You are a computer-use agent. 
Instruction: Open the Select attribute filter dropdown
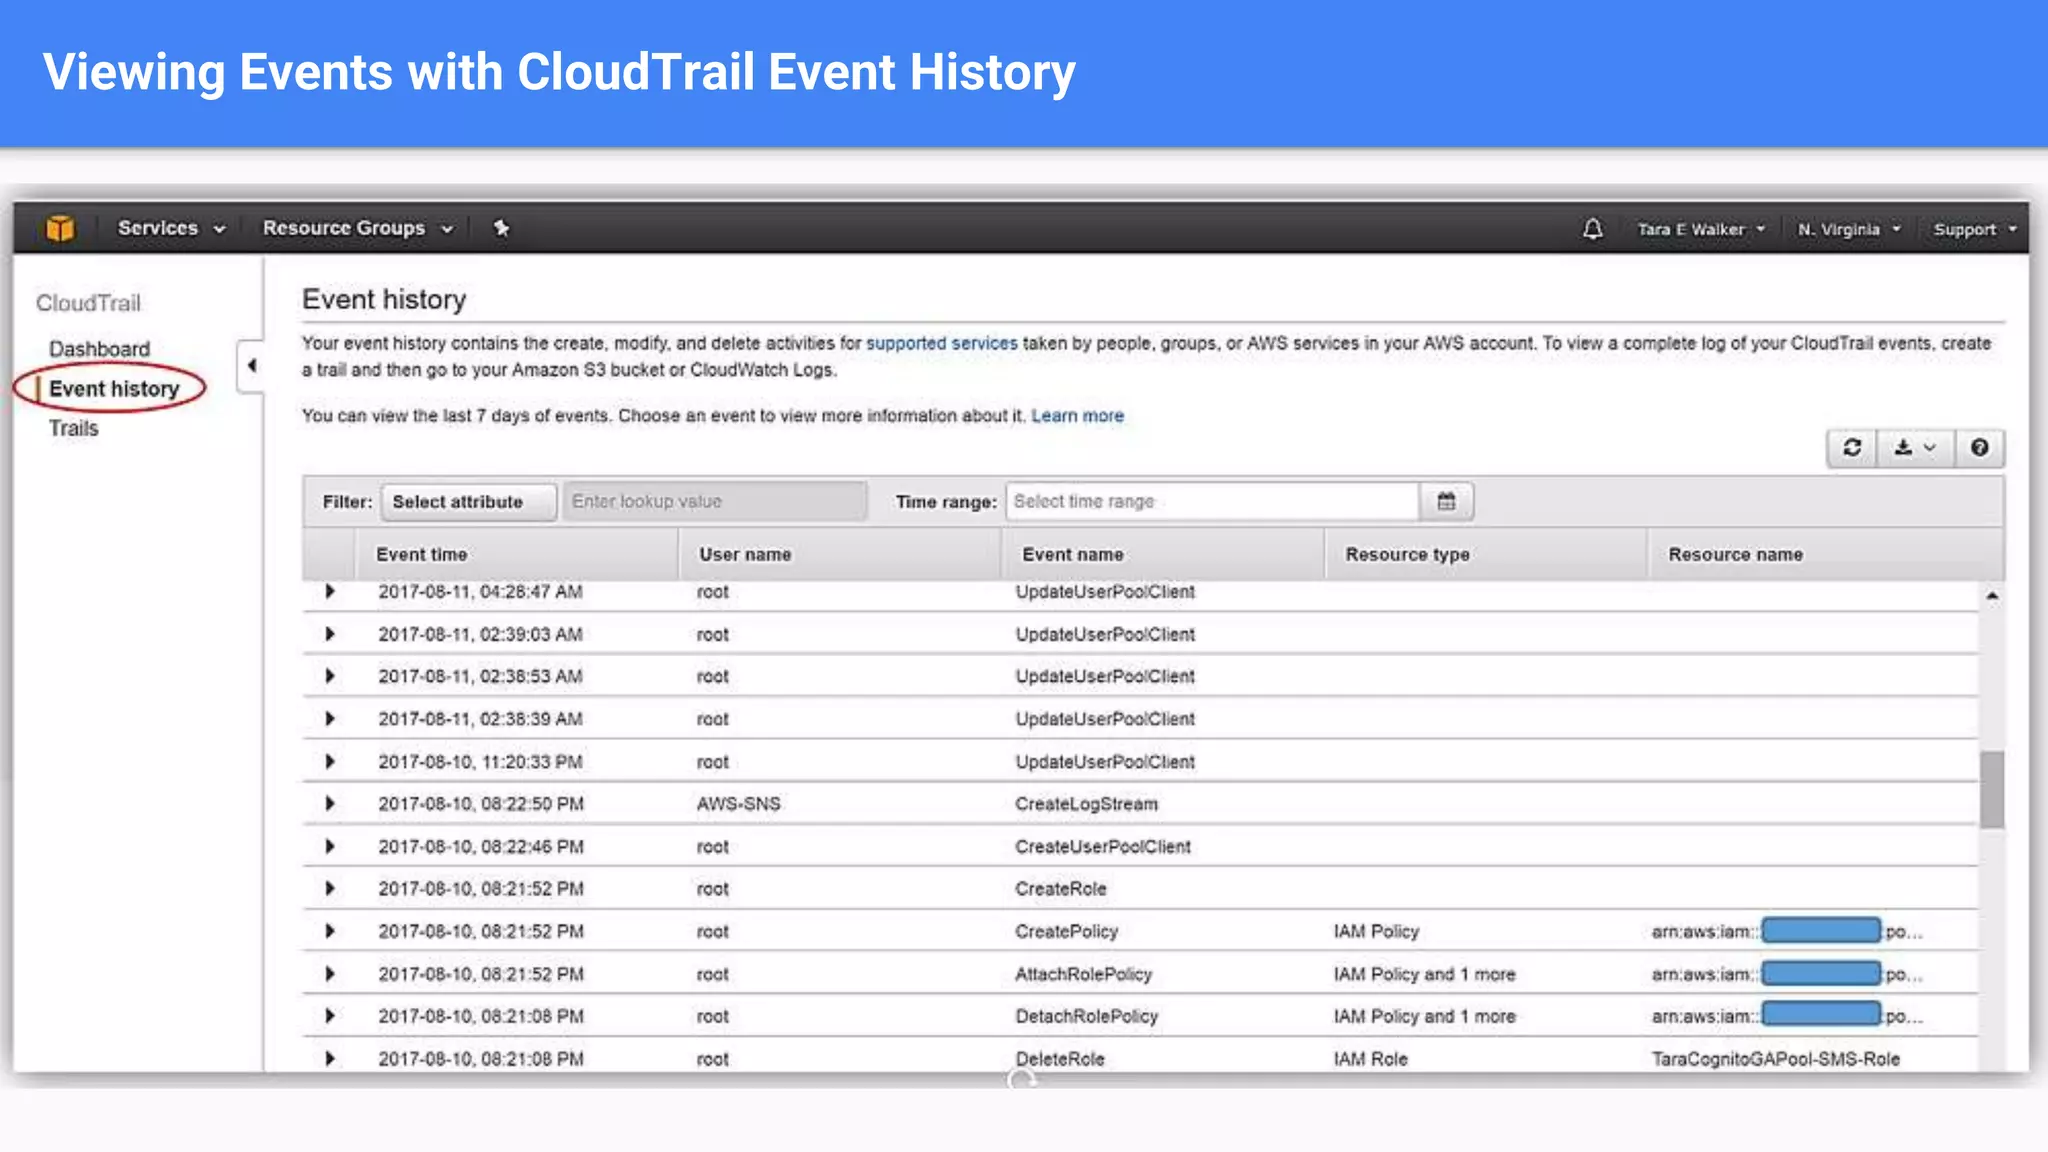click(468, 502)
